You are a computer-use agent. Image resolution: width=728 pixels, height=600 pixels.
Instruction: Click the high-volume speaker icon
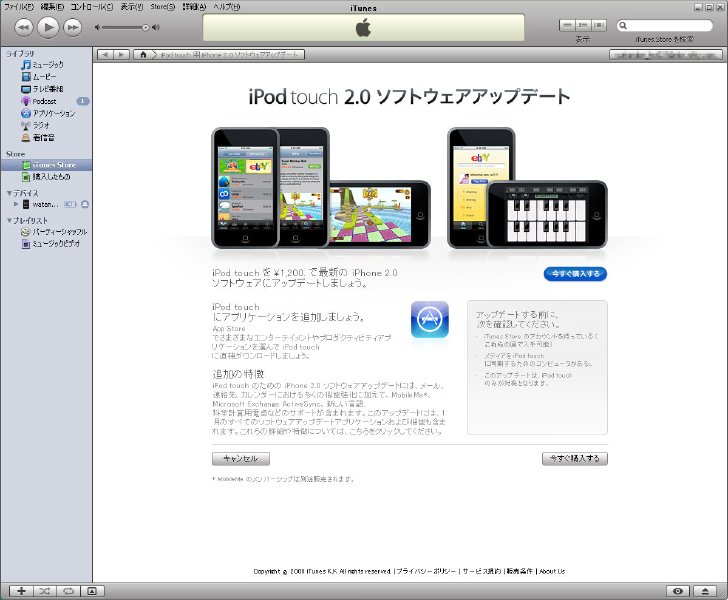[156, 27]
